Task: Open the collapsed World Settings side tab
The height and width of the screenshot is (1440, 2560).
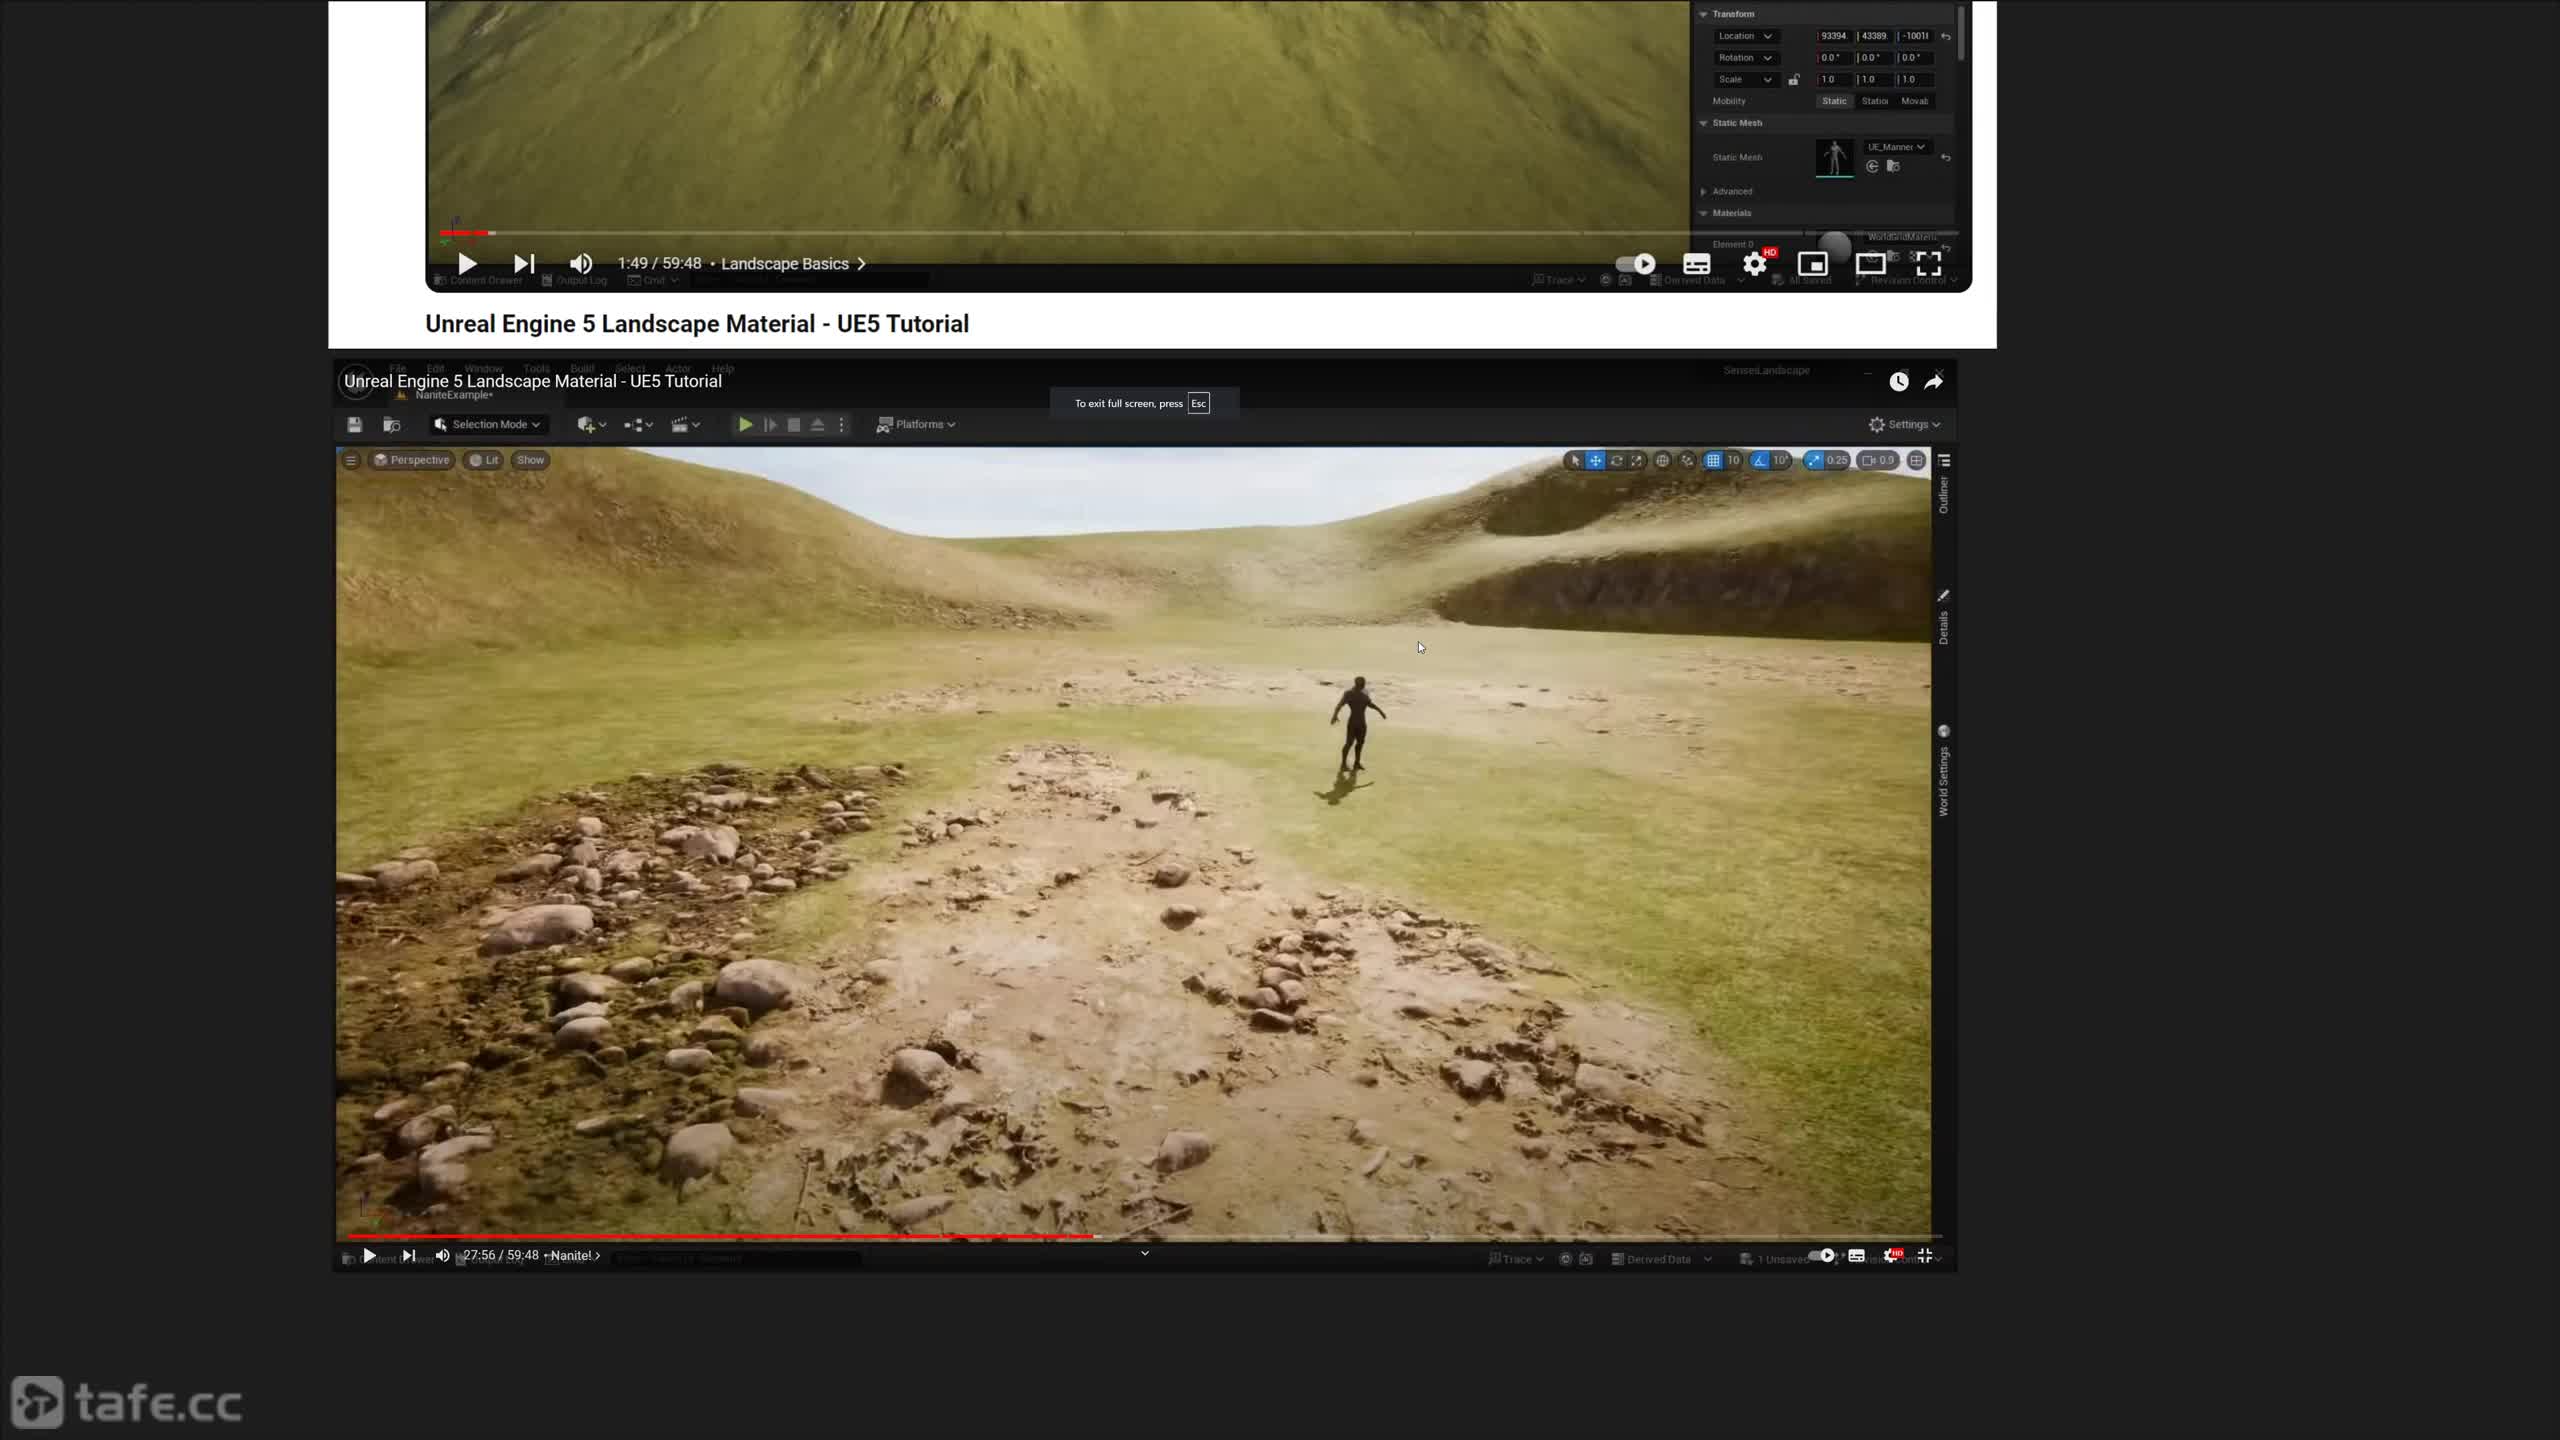Action: pyautogui.click(x=1944, y=770)
